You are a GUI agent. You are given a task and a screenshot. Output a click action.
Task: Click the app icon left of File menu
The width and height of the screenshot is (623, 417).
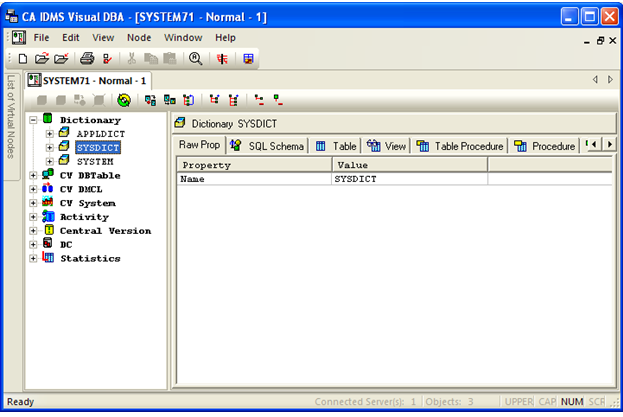point(19,38)
